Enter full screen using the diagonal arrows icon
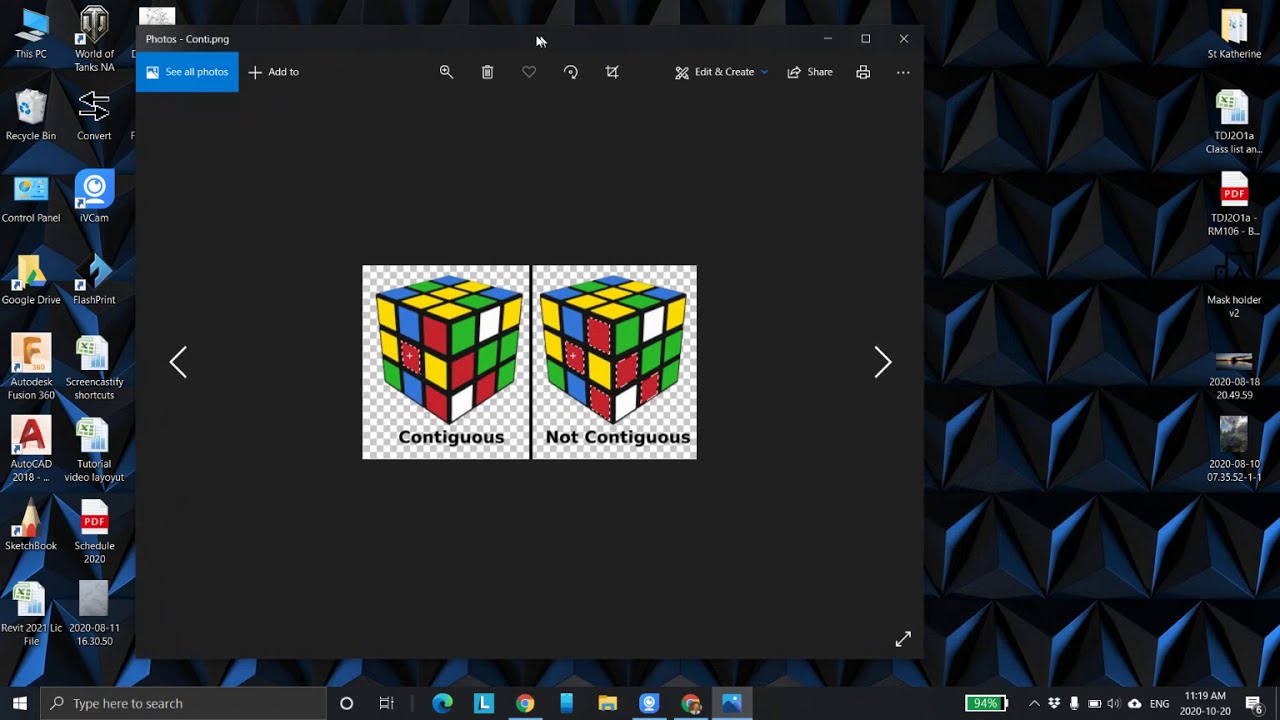The height and width of the screenshot is (720, 1280). (x=903, y=639)
